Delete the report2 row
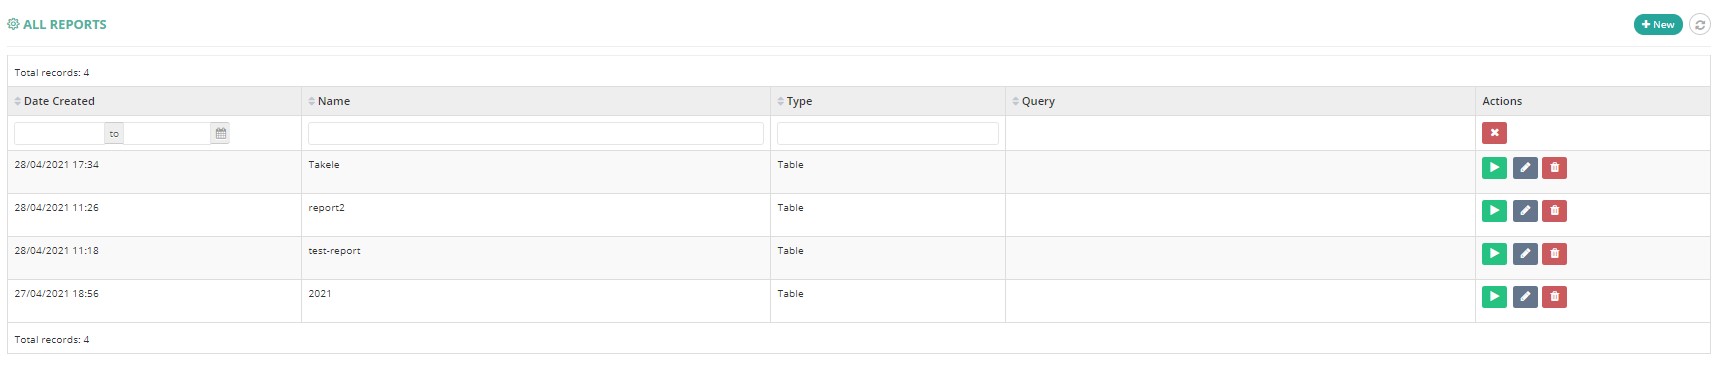Screen dimensions: 1726x372 (1555, 211)
